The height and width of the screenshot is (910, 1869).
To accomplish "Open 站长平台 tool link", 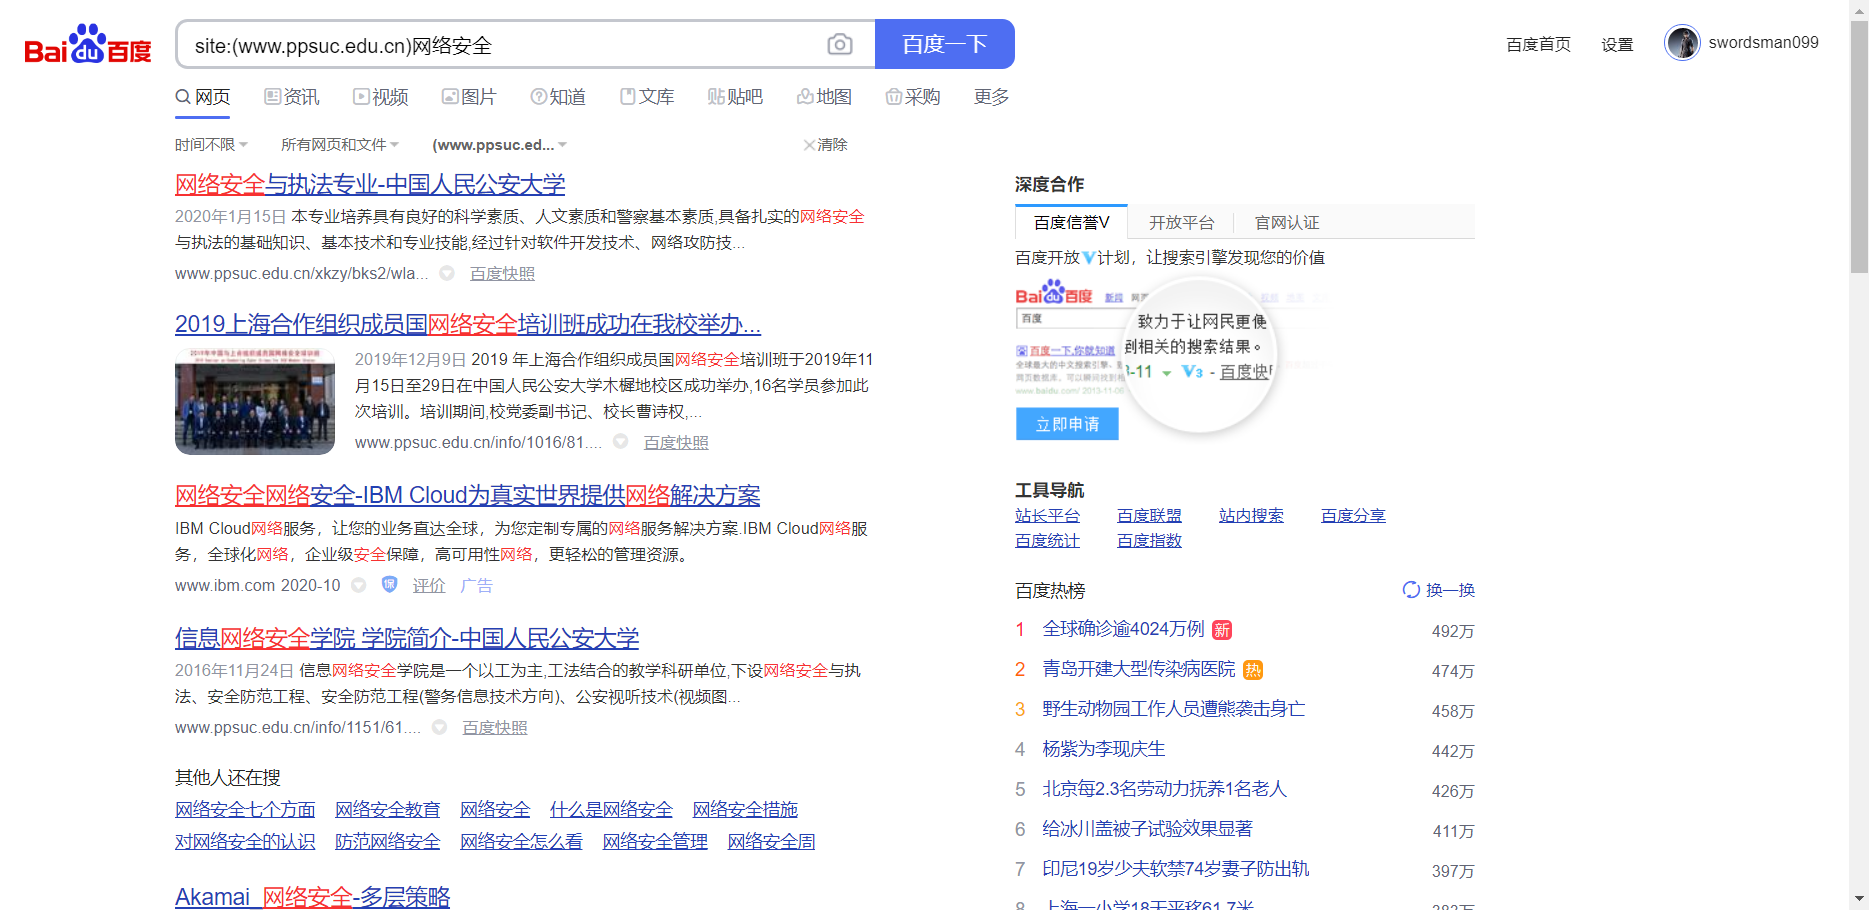I will (x=1047, y=516).
